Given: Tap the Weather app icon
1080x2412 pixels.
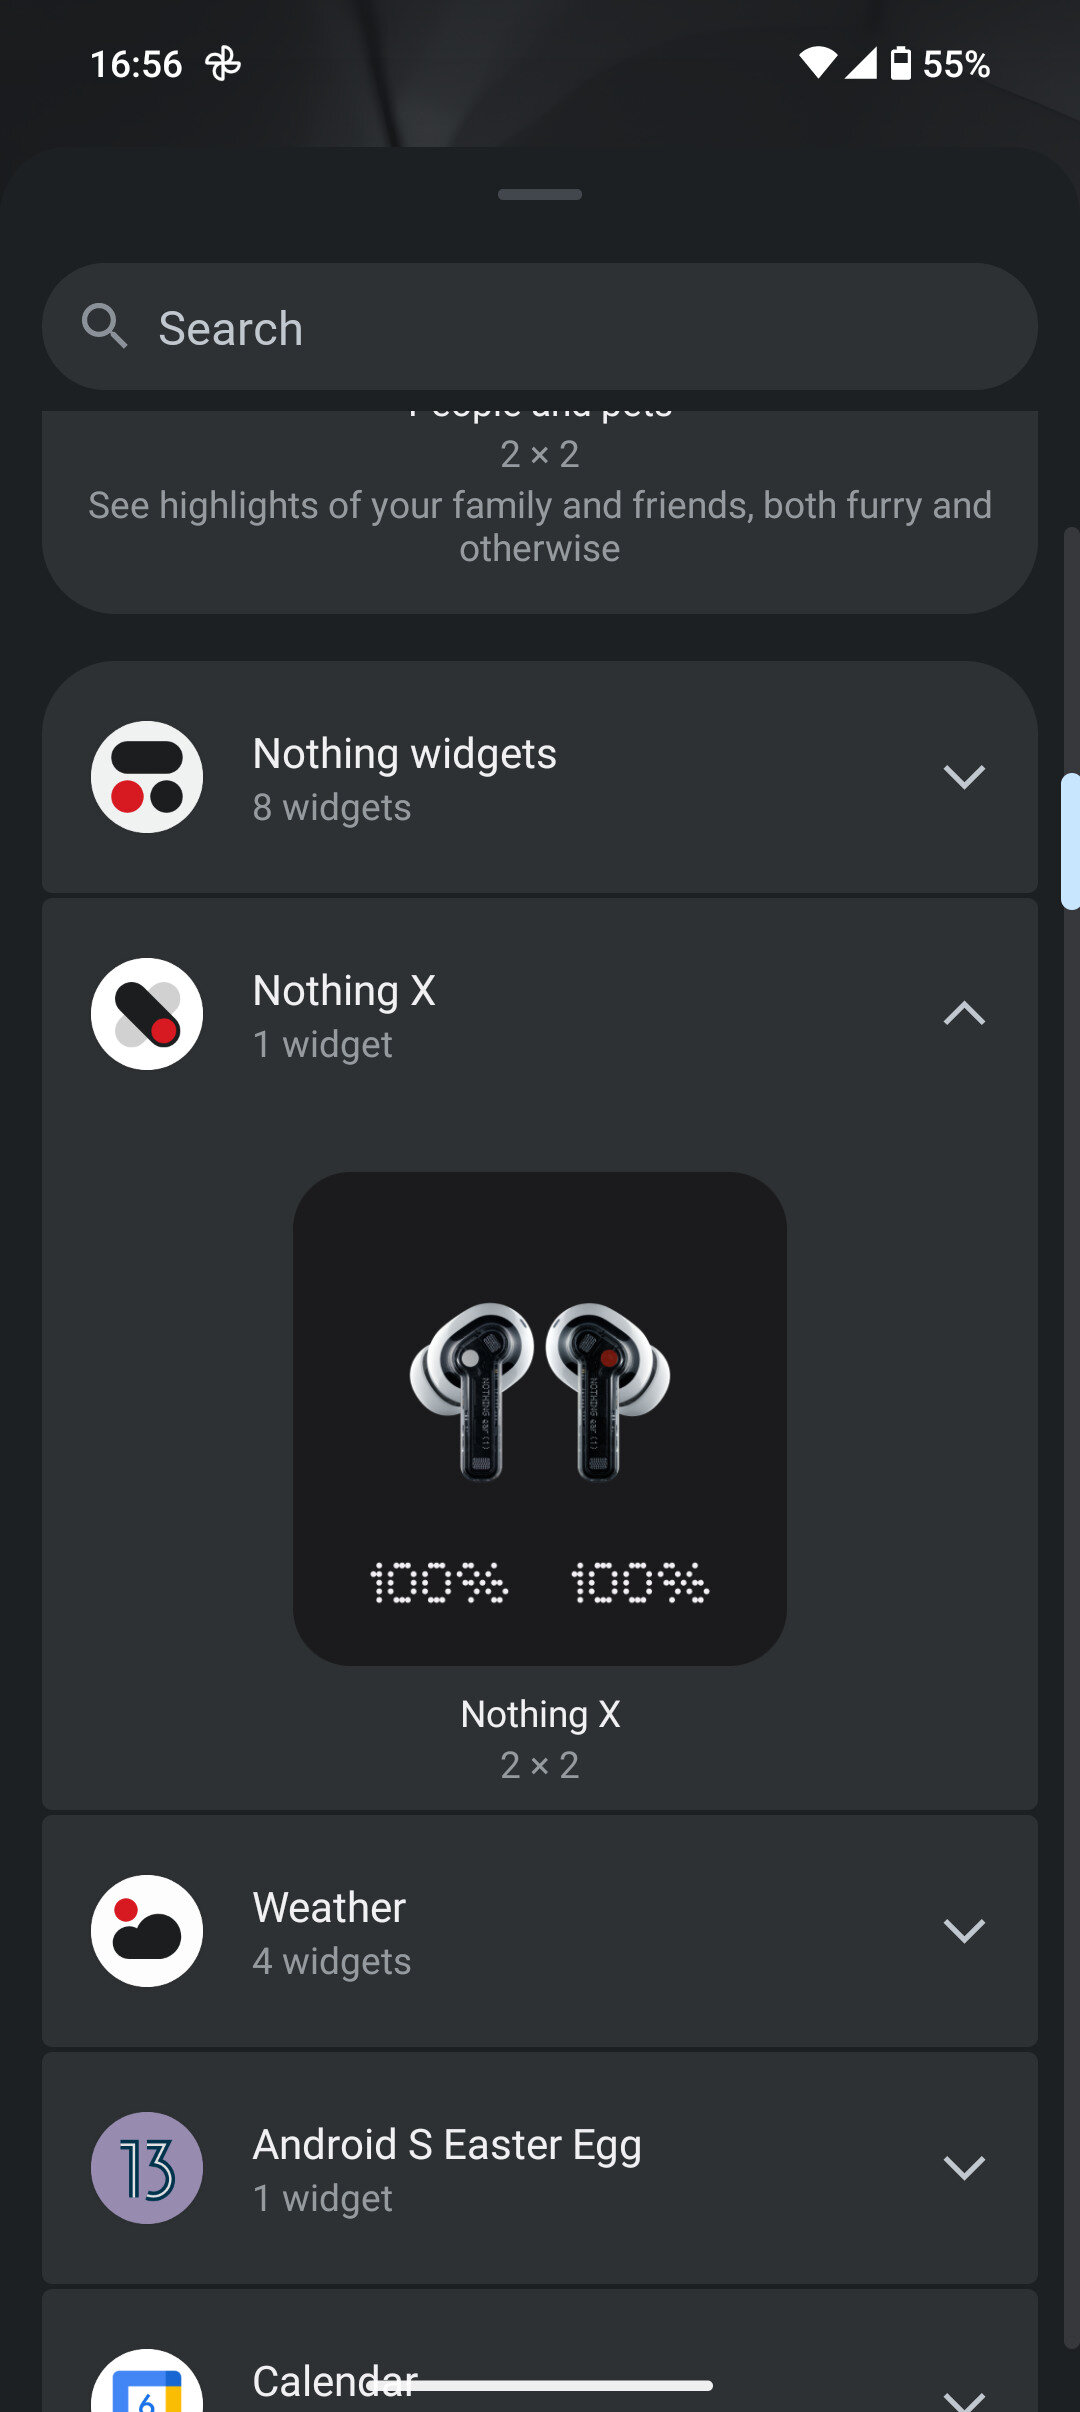Looking at the screenshot, I should (x=147, y=1931).
